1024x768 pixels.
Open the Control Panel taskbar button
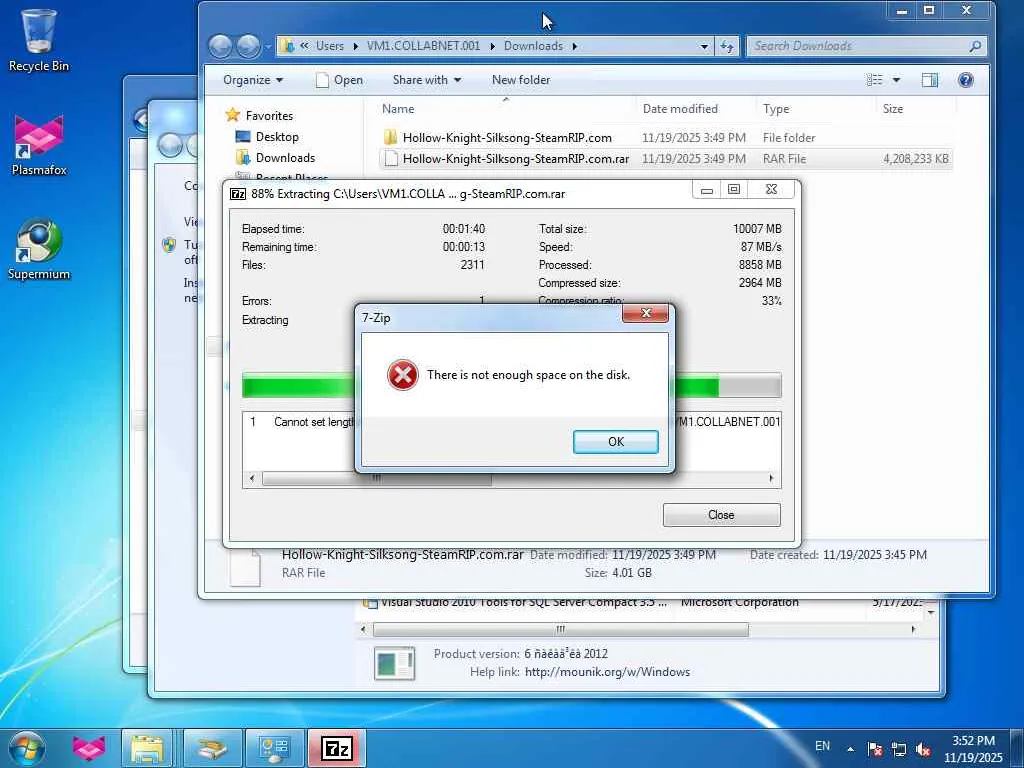pos(274,748)
